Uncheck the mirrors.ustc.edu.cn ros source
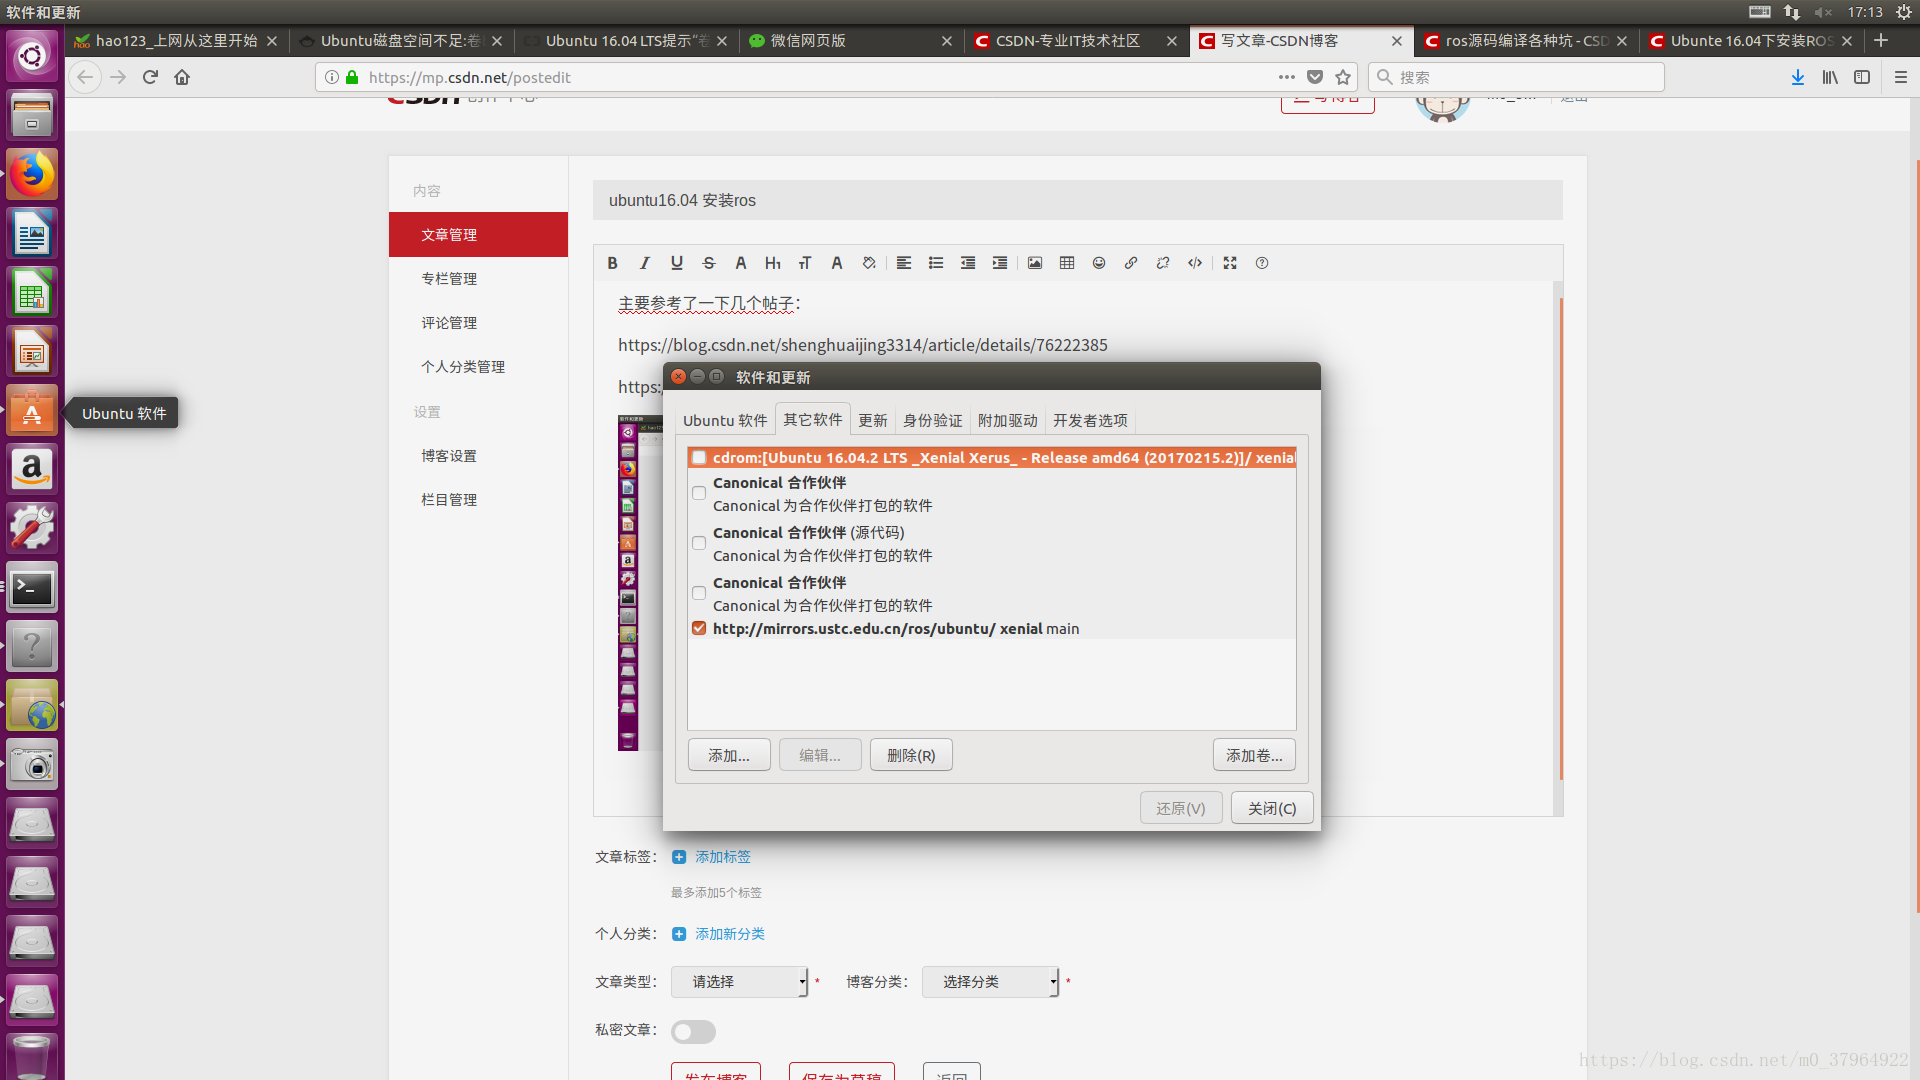This screenshot has height=1080, width=1920. coord(699,629)
